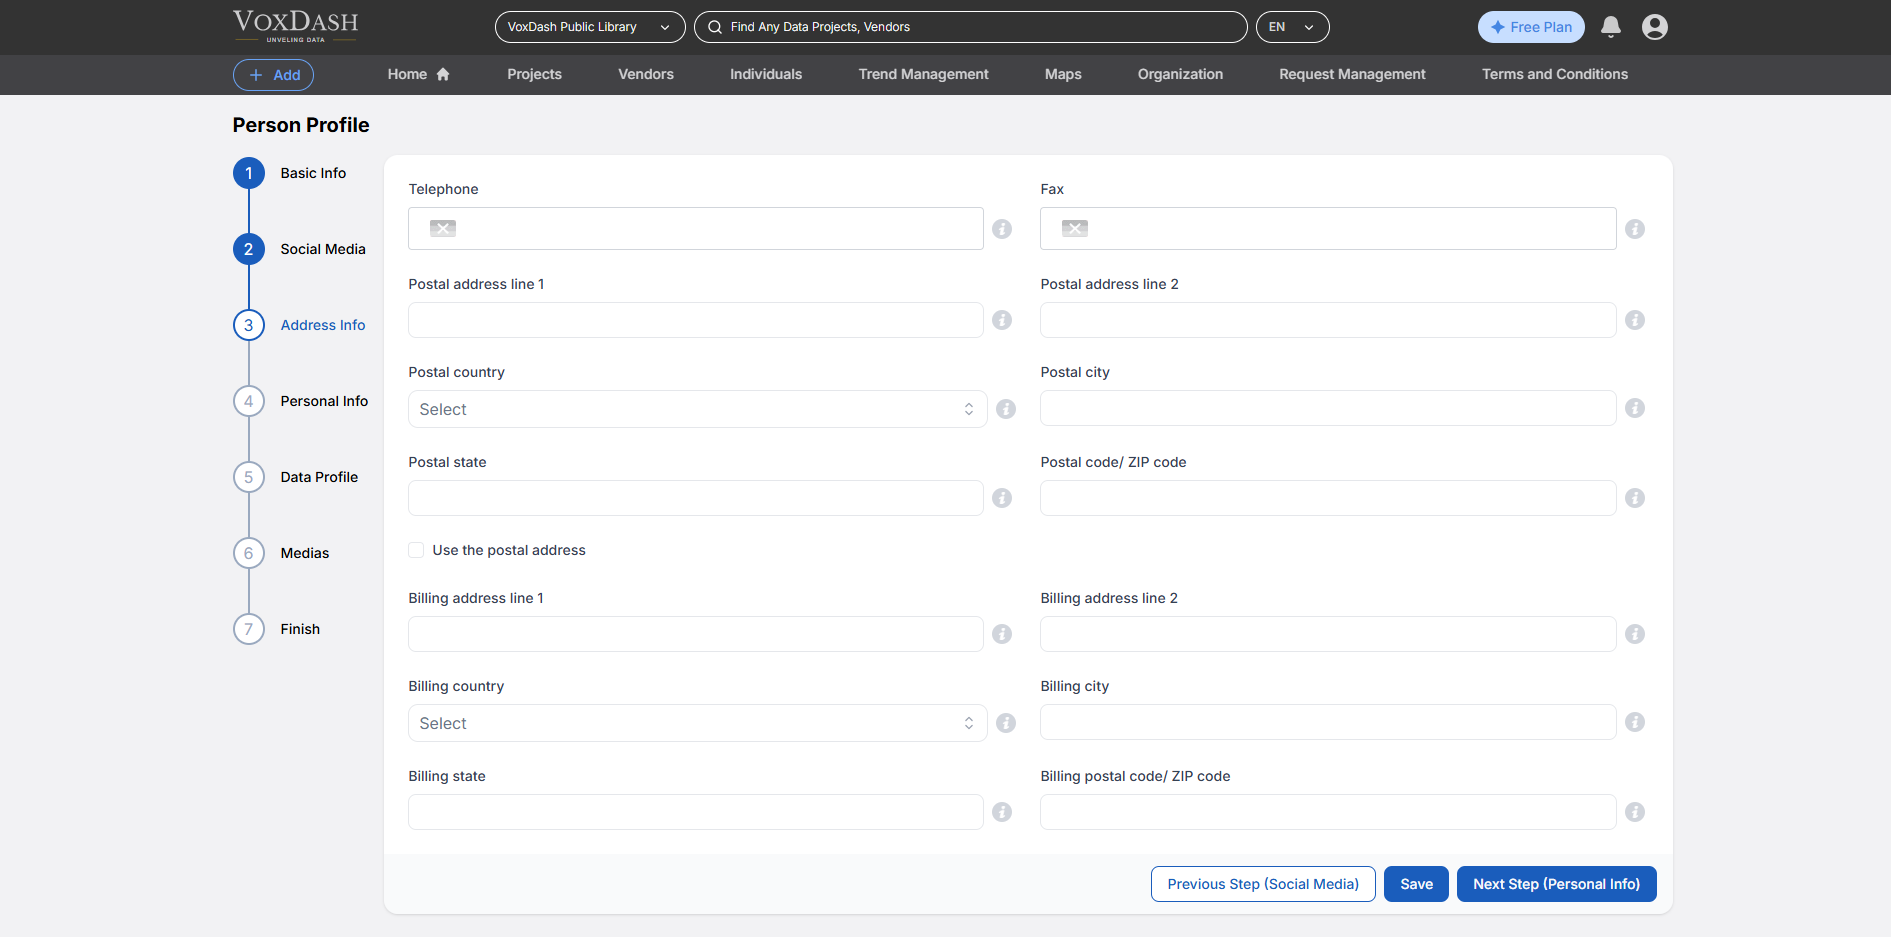Image resolution: width=1891 pixels, height=937 pixels.
Task: Click the Telephone country flag icon
Action: point(443,228)
